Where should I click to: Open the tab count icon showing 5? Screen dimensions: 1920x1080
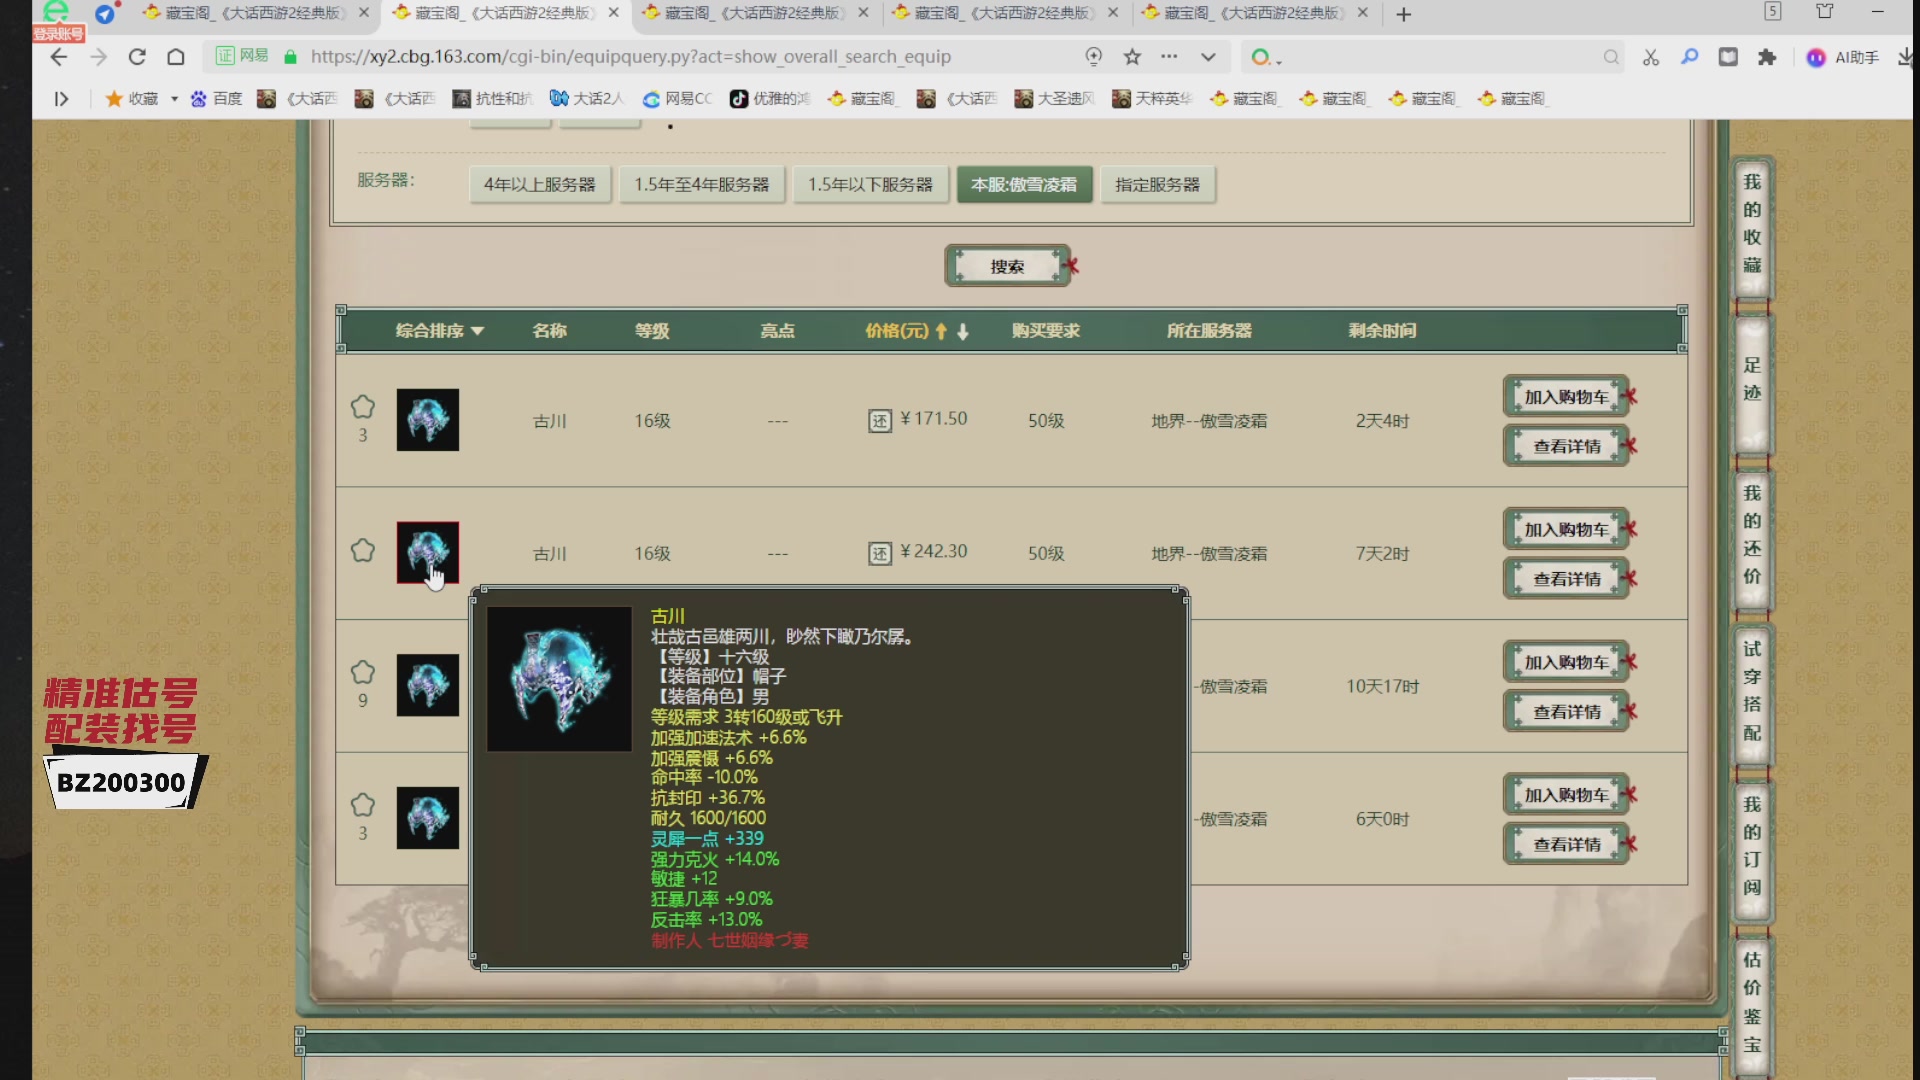[1773, 12]
